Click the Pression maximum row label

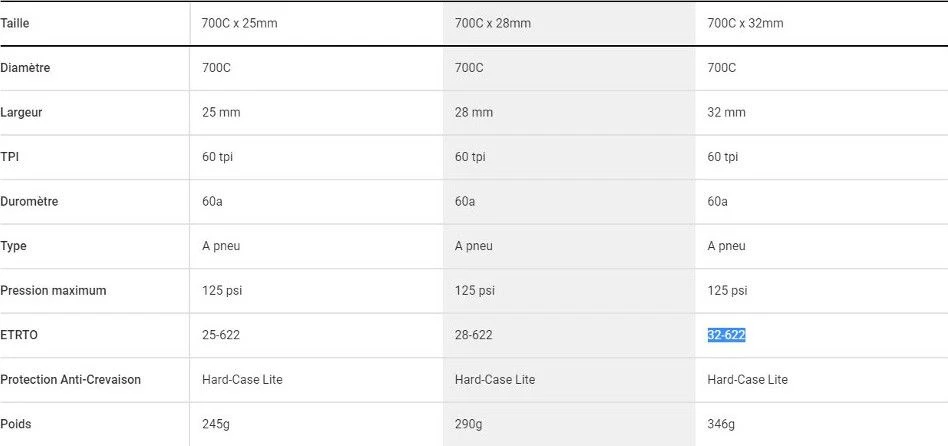coord(53,290)
